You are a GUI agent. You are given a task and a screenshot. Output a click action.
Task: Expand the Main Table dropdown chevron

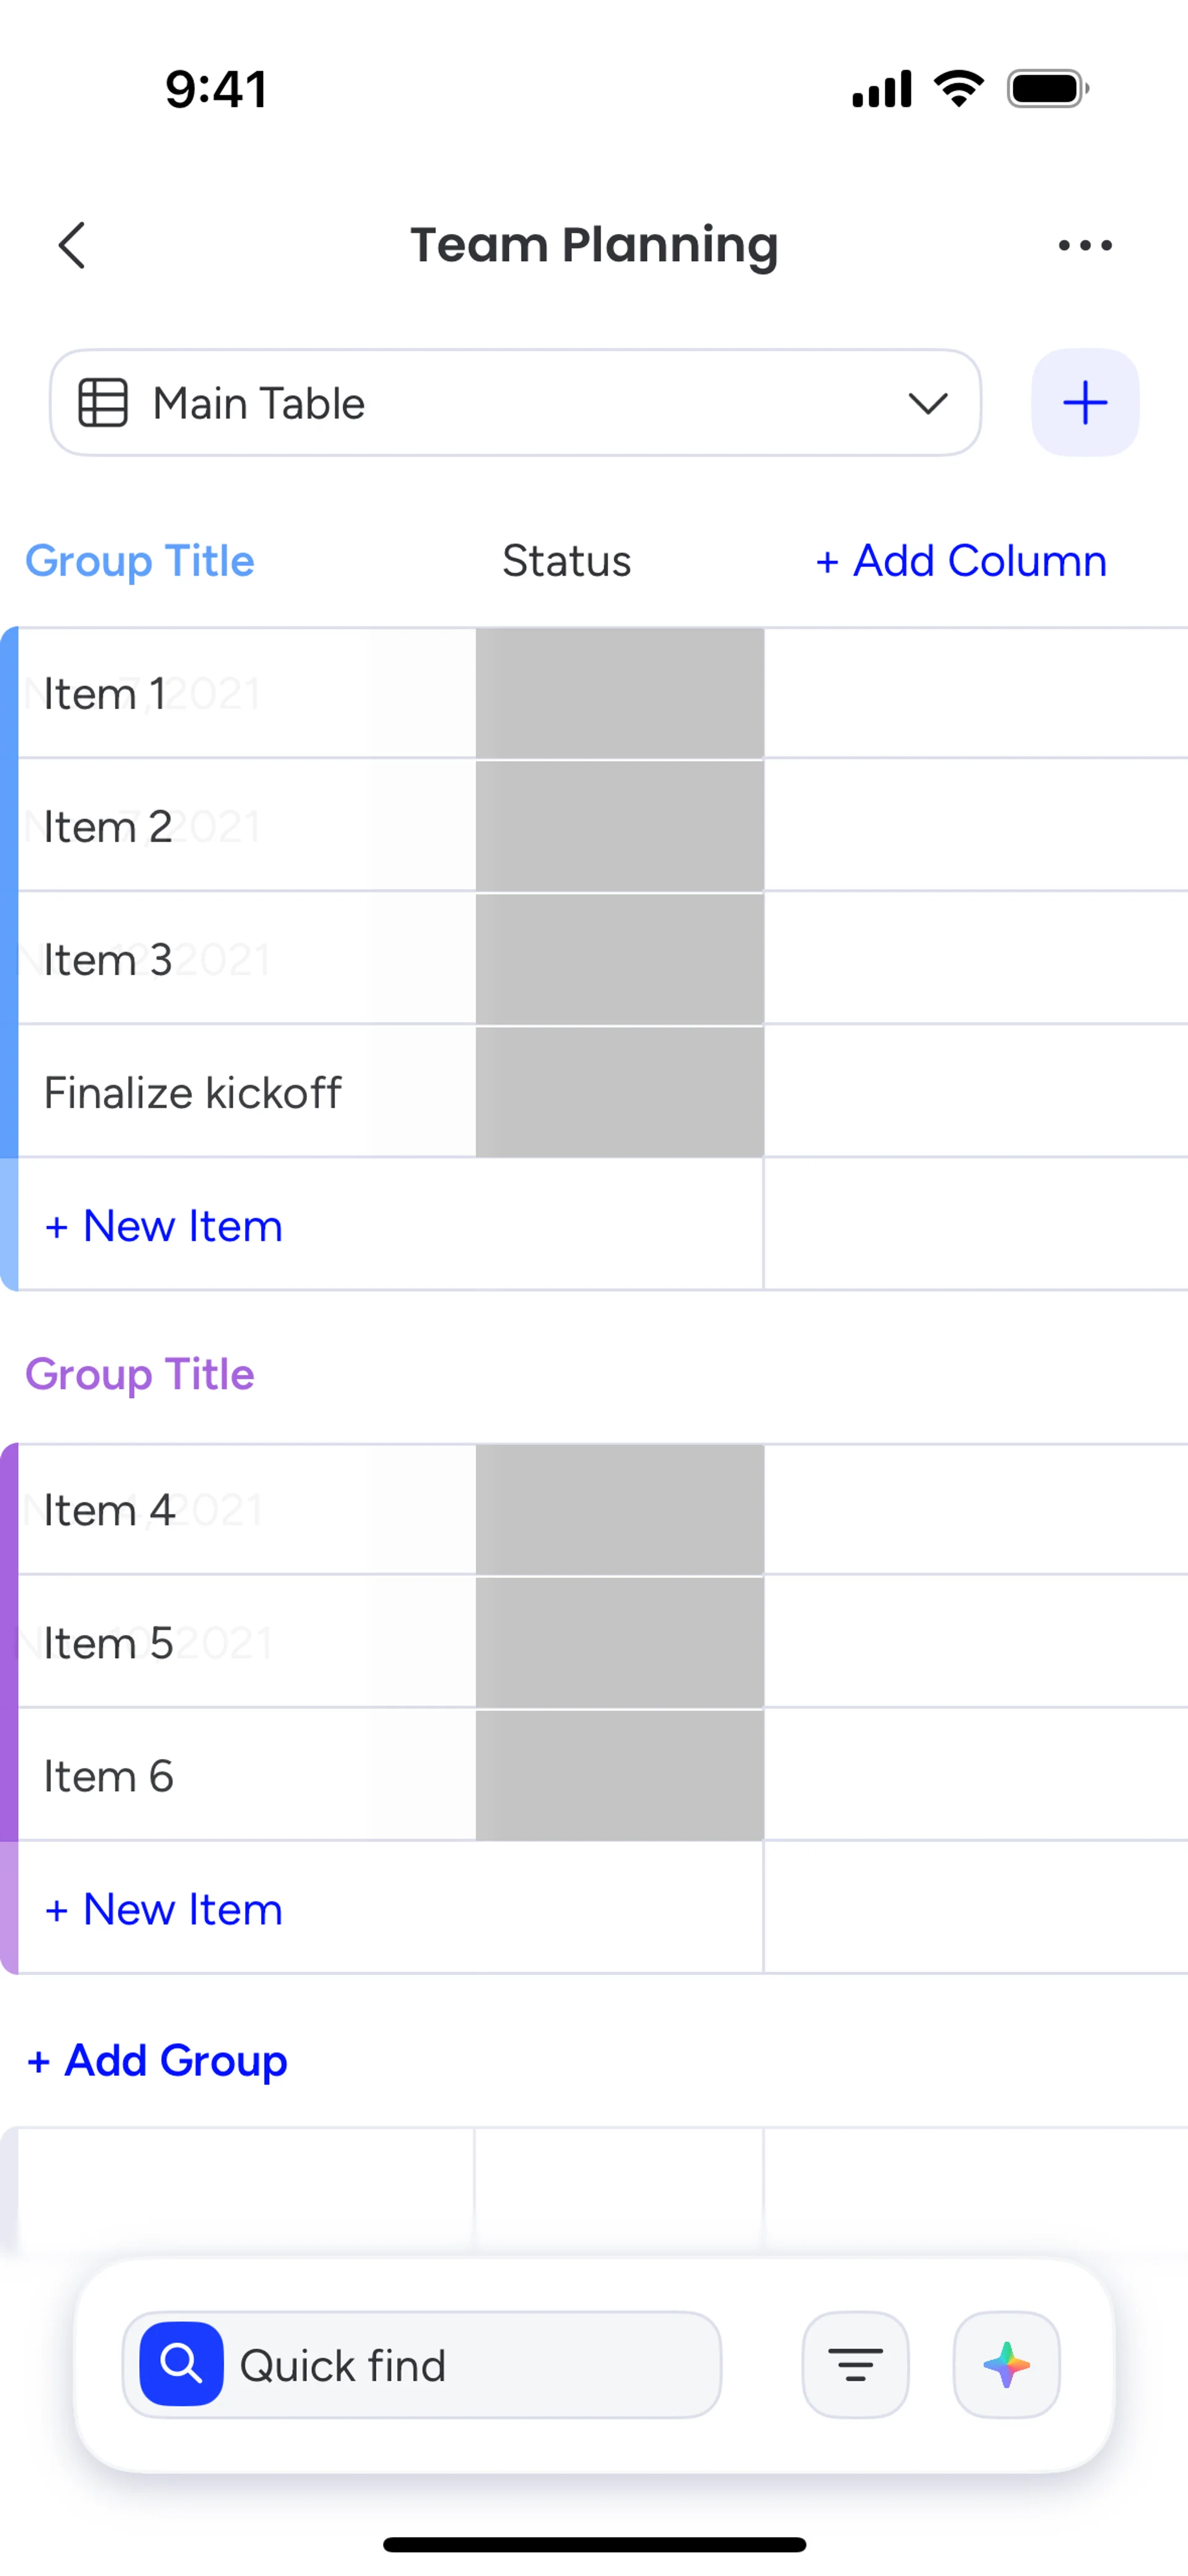tap(928, 403)
